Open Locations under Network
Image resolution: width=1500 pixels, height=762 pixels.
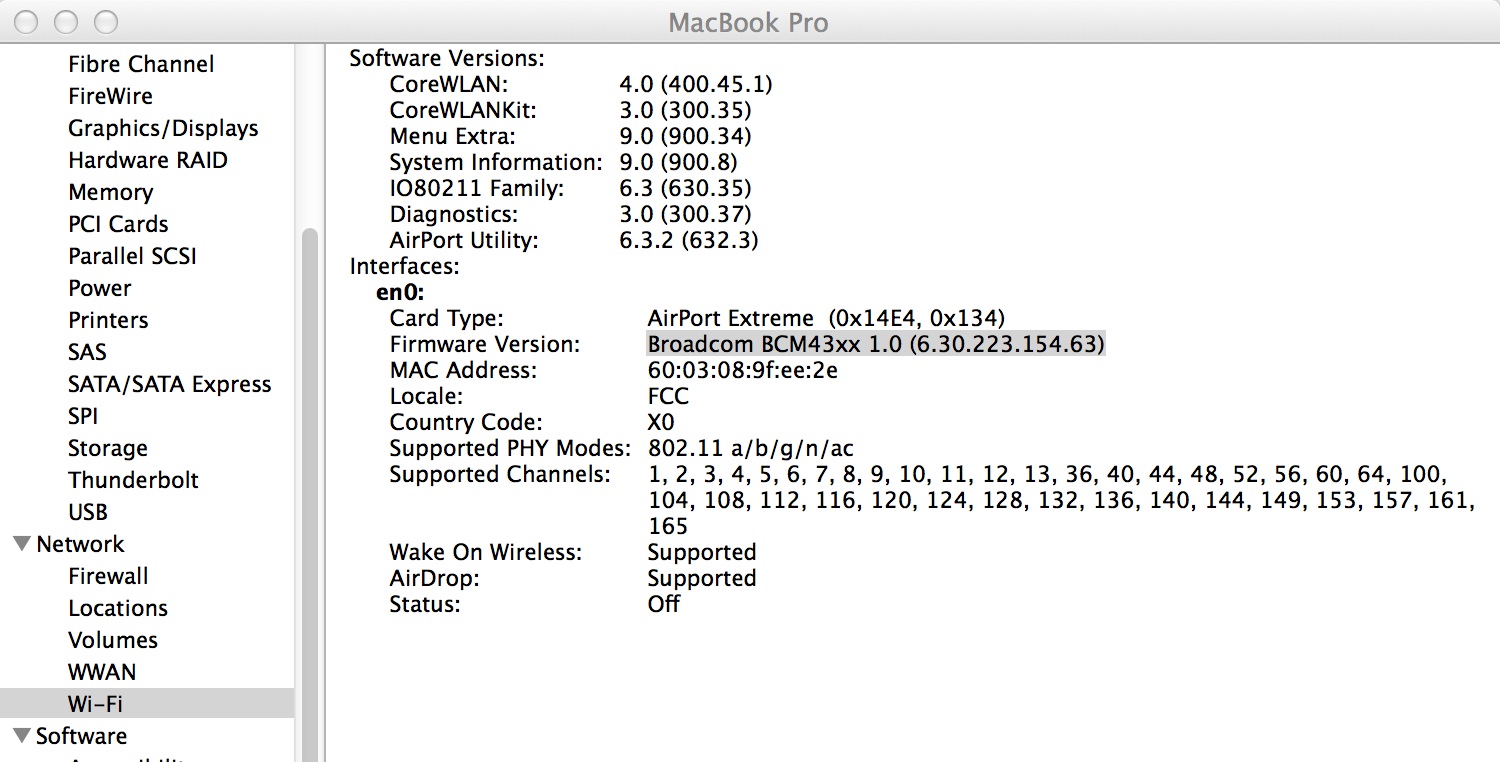tap(117, 609)
